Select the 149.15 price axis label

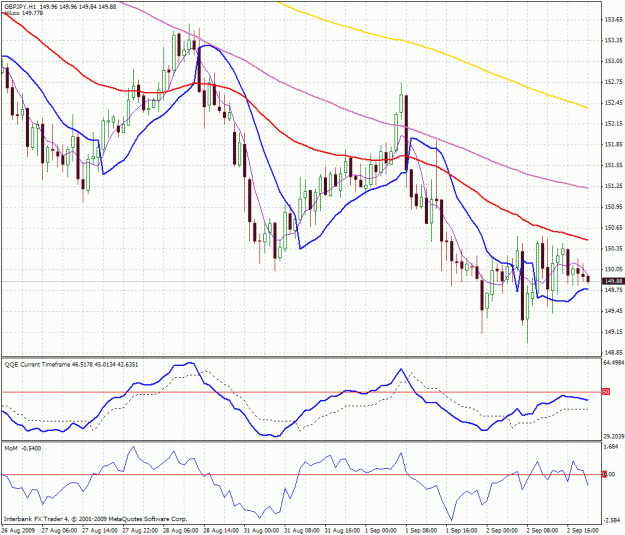tap(614, 332)
